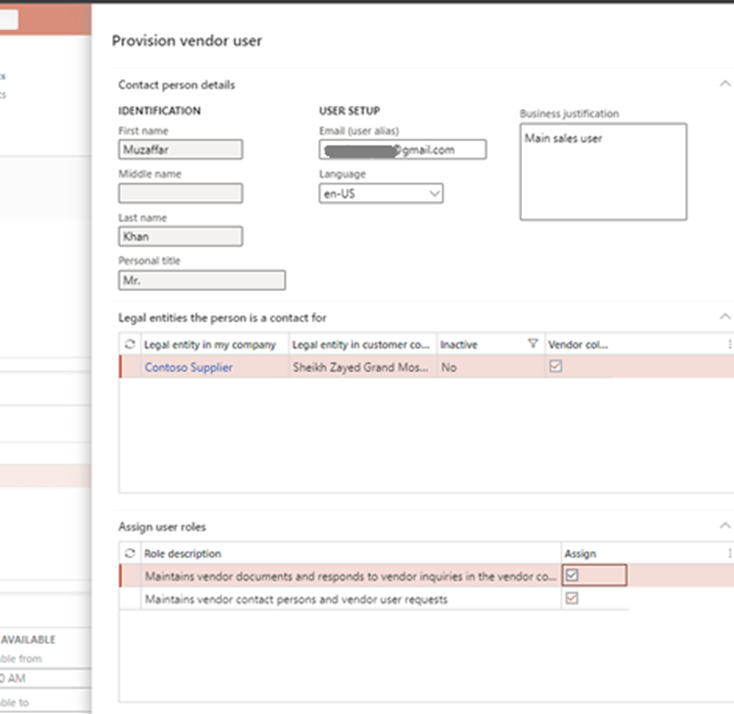Sort by Legal entity in my company column

click(212, 344)
